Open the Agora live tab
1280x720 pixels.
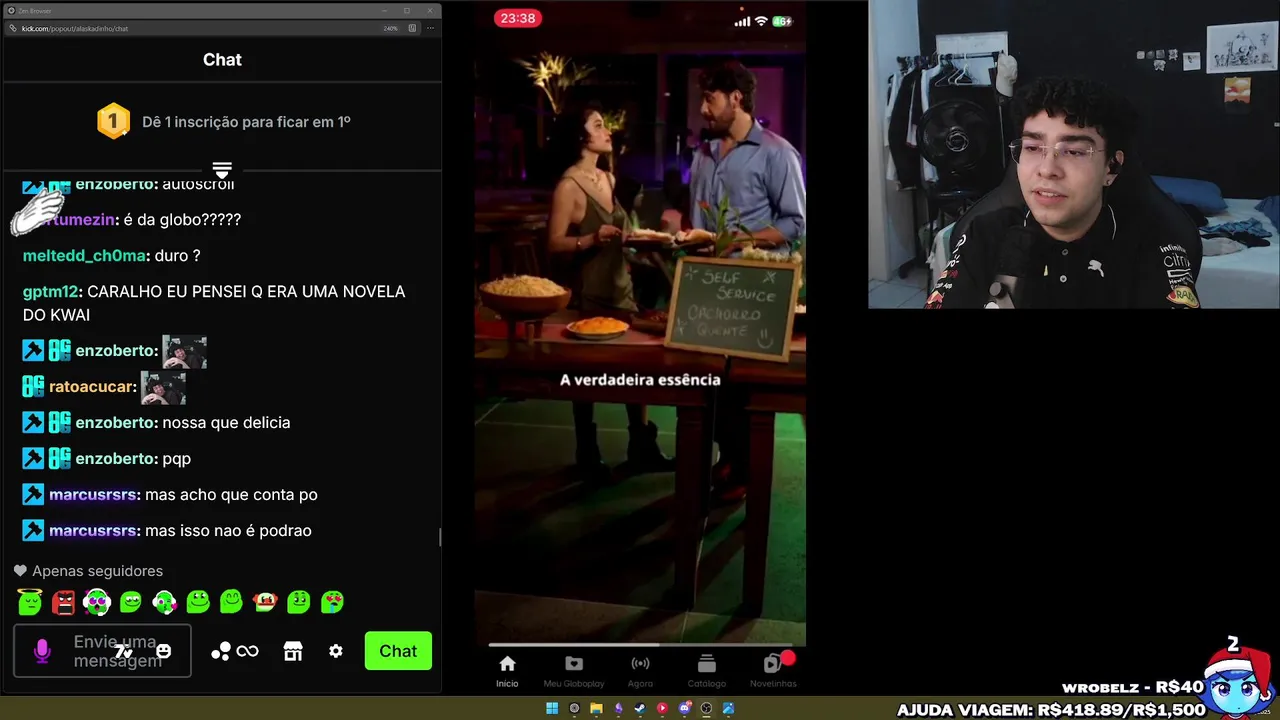pyautogui.click(x=640, y=671)
